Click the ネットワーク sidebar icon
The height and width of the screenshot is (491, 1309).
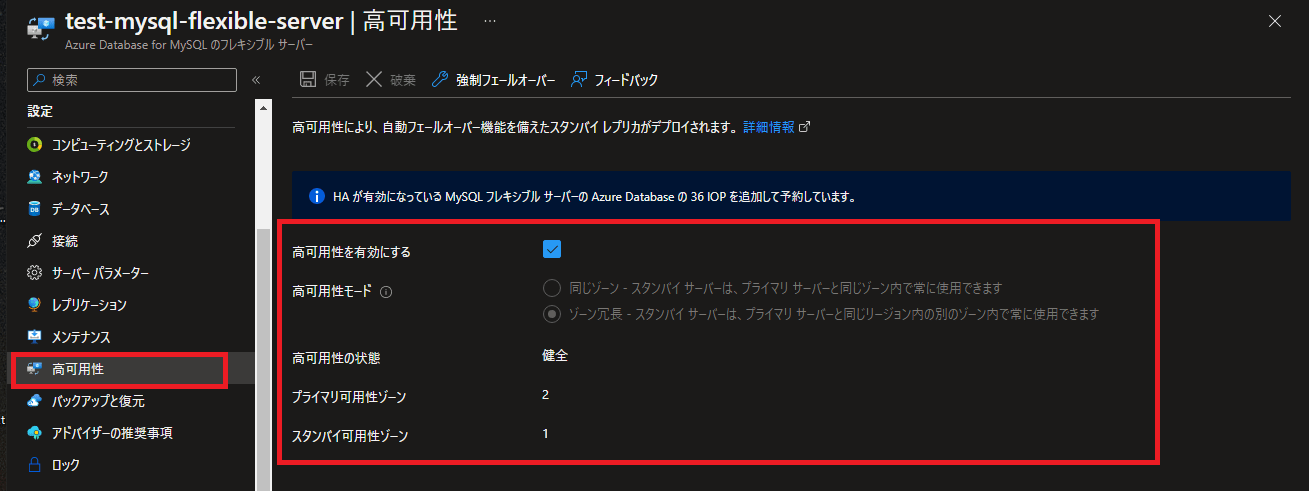(34, 177)
